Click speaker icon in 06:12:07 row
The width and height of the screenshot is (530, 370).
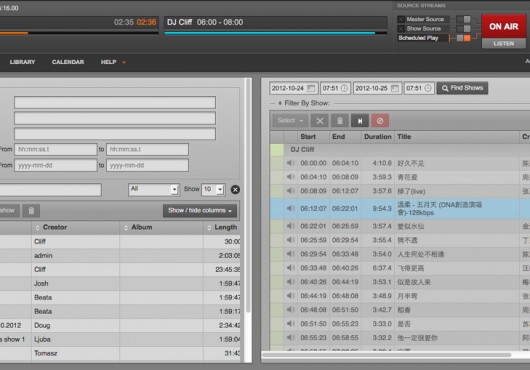(x=290, y=208)
